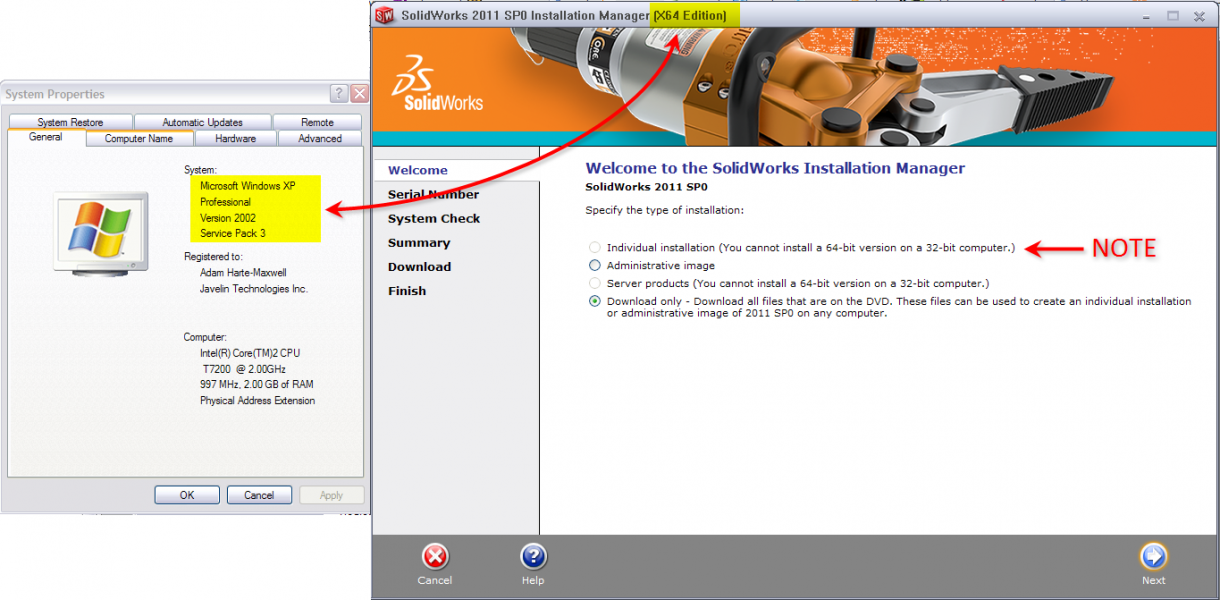1220x600 pixels.
Task: Switch to the Advanced tab
Action: pyautogui.click(x=320, y=139)
